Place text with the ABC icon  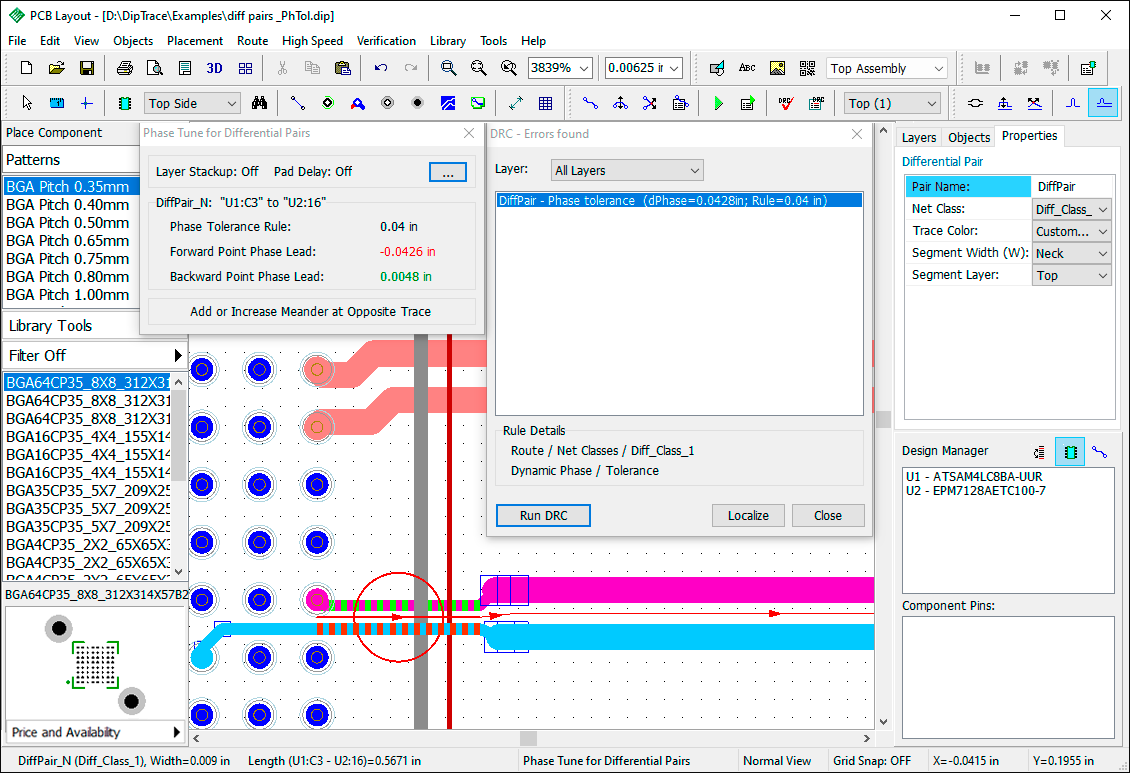tap(747, 68)
